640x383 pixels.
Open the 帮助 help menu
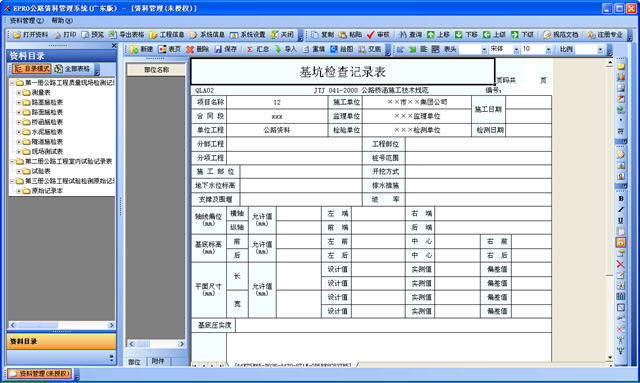coord(62,20)
